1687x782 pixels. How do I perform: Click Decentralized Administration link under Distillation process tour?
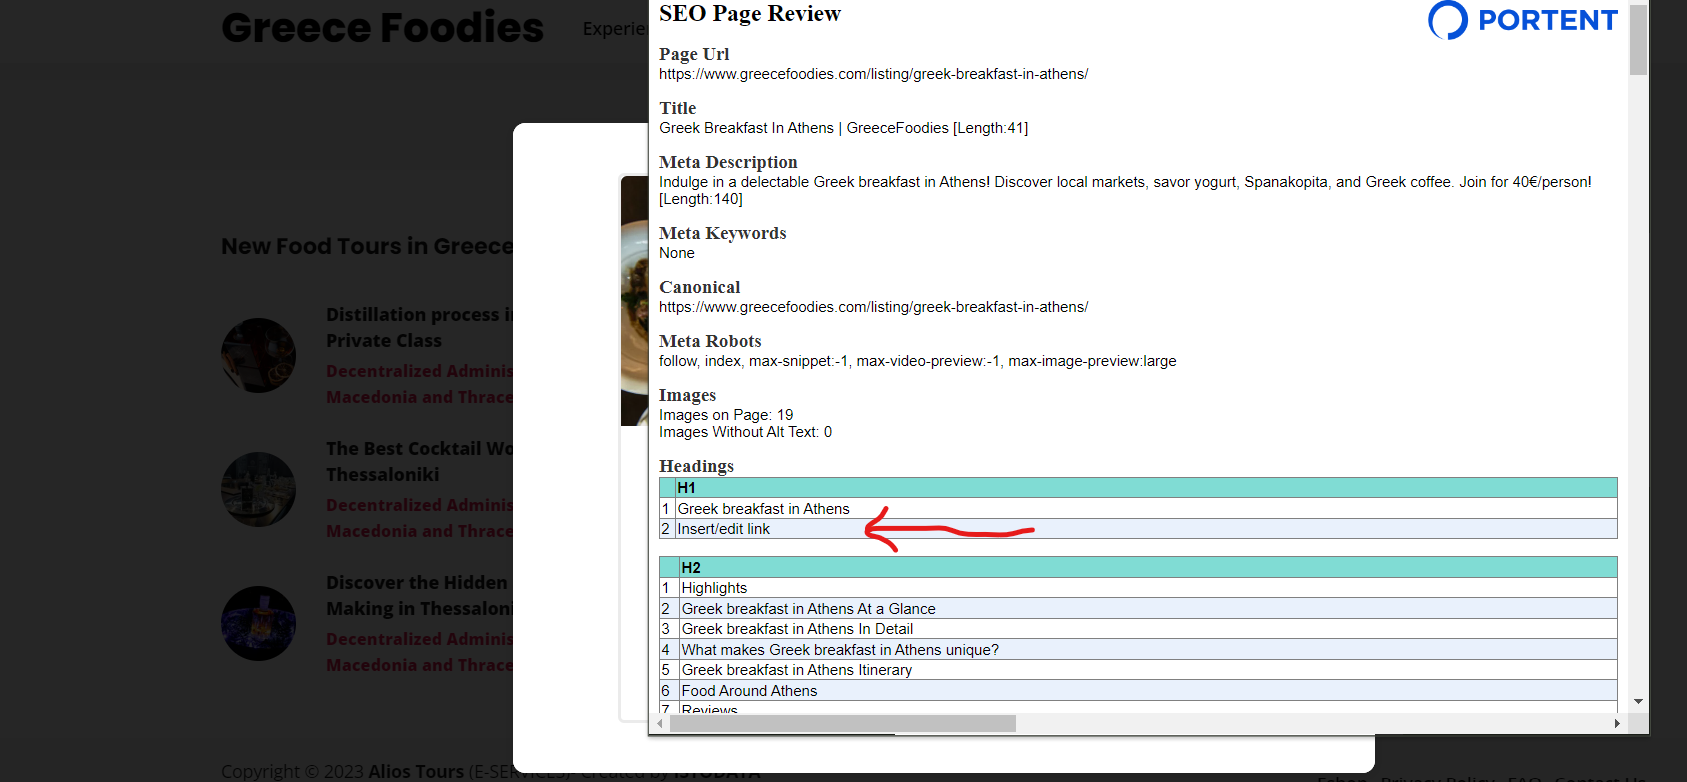coord(419,371)
